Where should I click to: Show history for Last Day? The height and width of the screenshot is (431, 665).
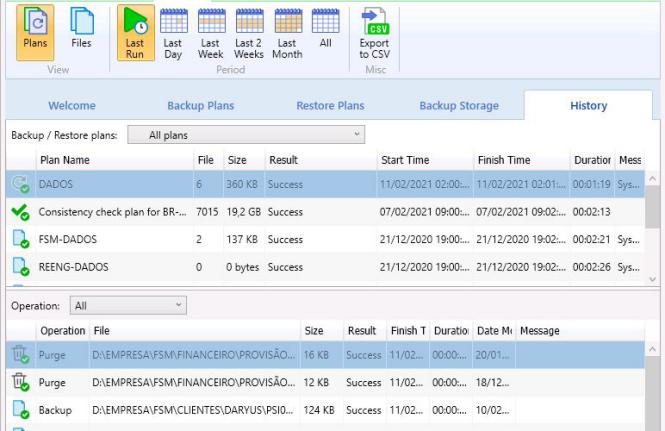point(172,33)
